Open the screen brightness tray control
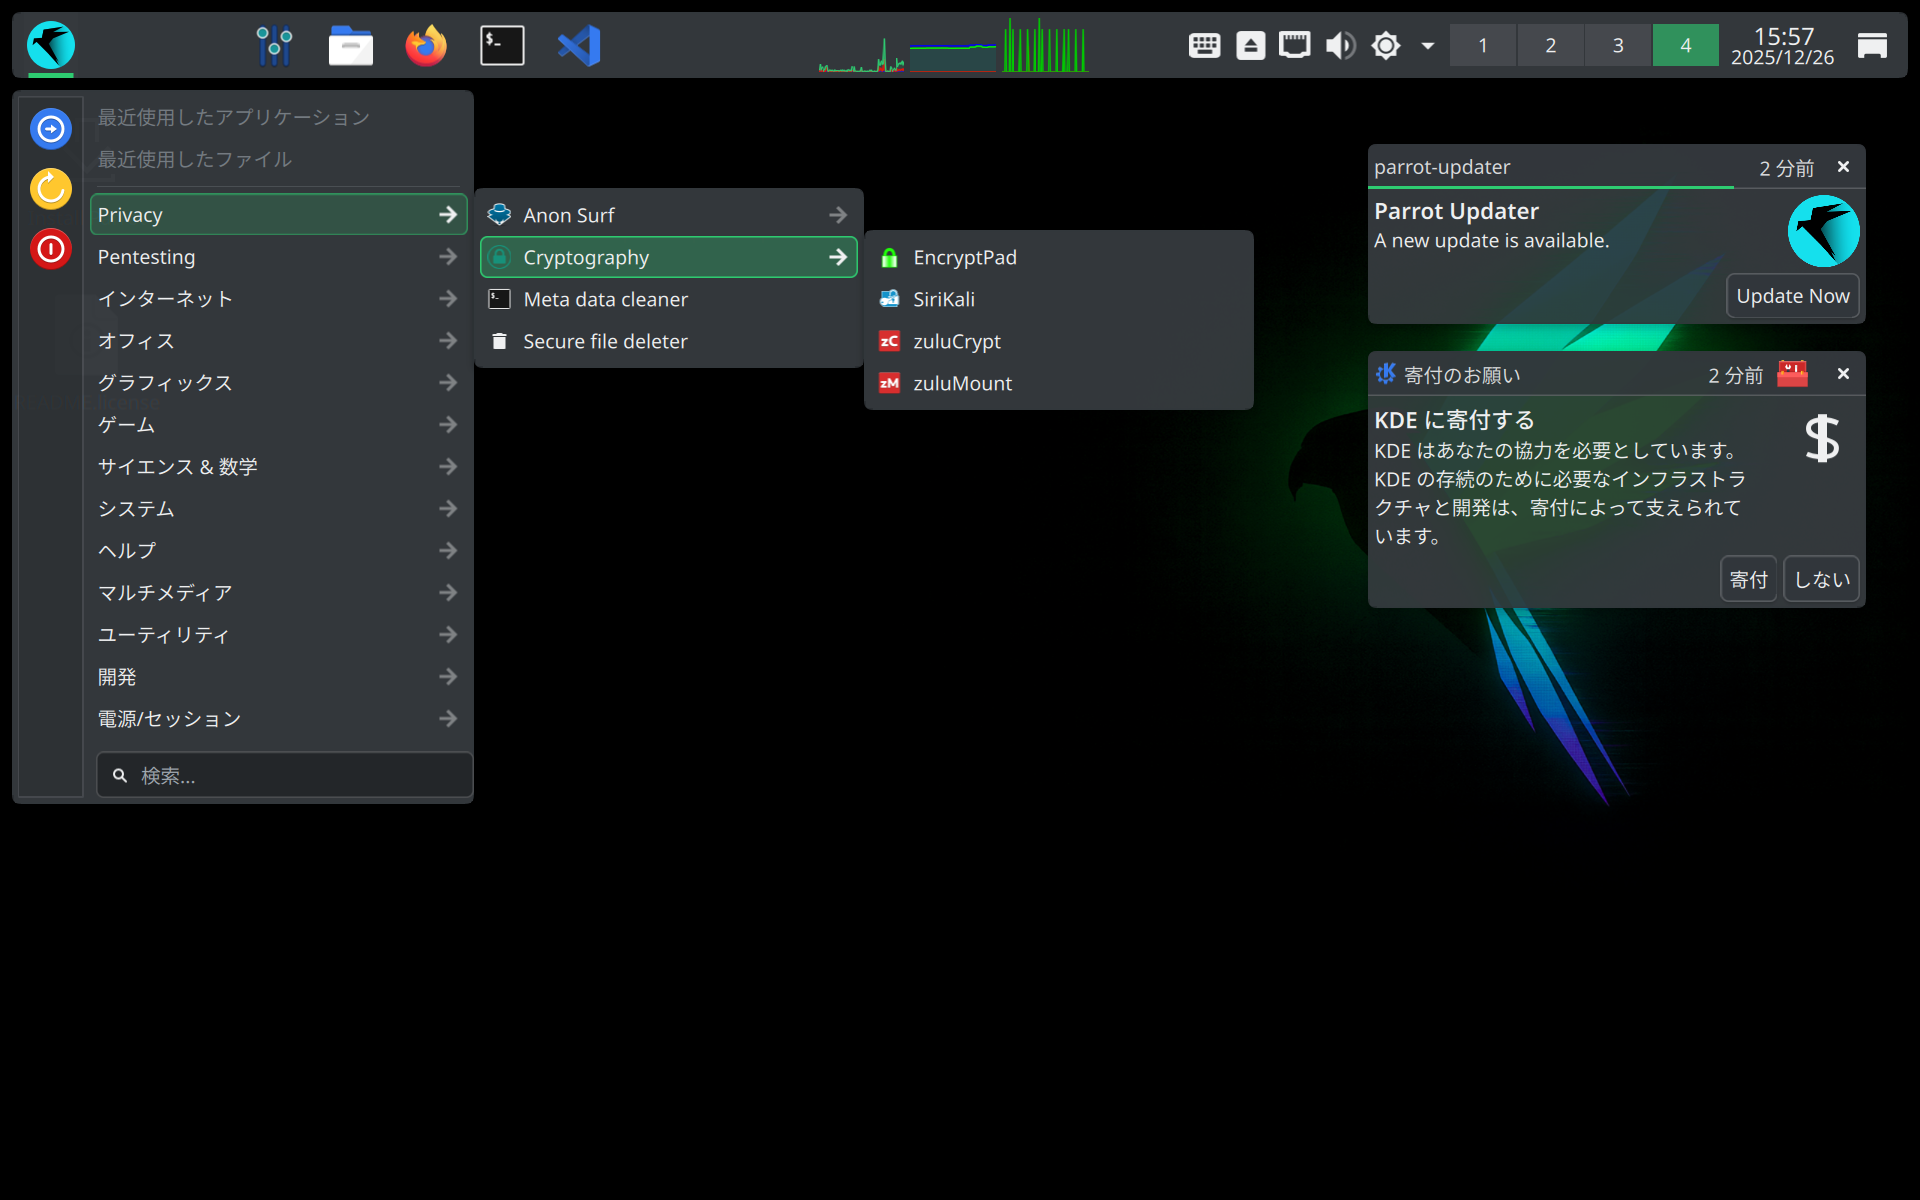Screen dimensions: 1920x1200 click(1386, 45)
